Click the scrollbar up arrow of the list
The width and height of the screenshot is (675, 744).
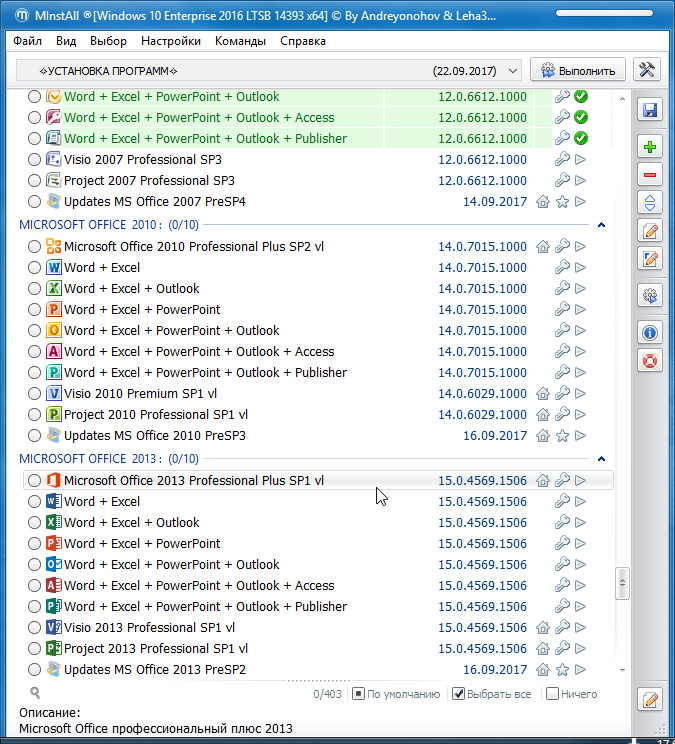click(622, 99)
